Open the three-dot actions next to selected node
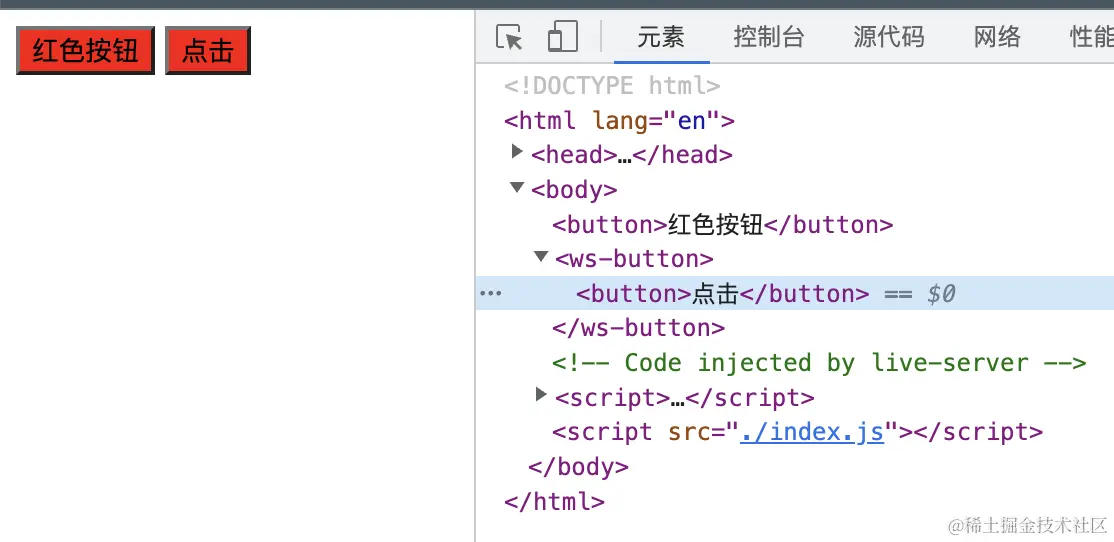The image size is (1114, 542). click(x=490, y=293)
